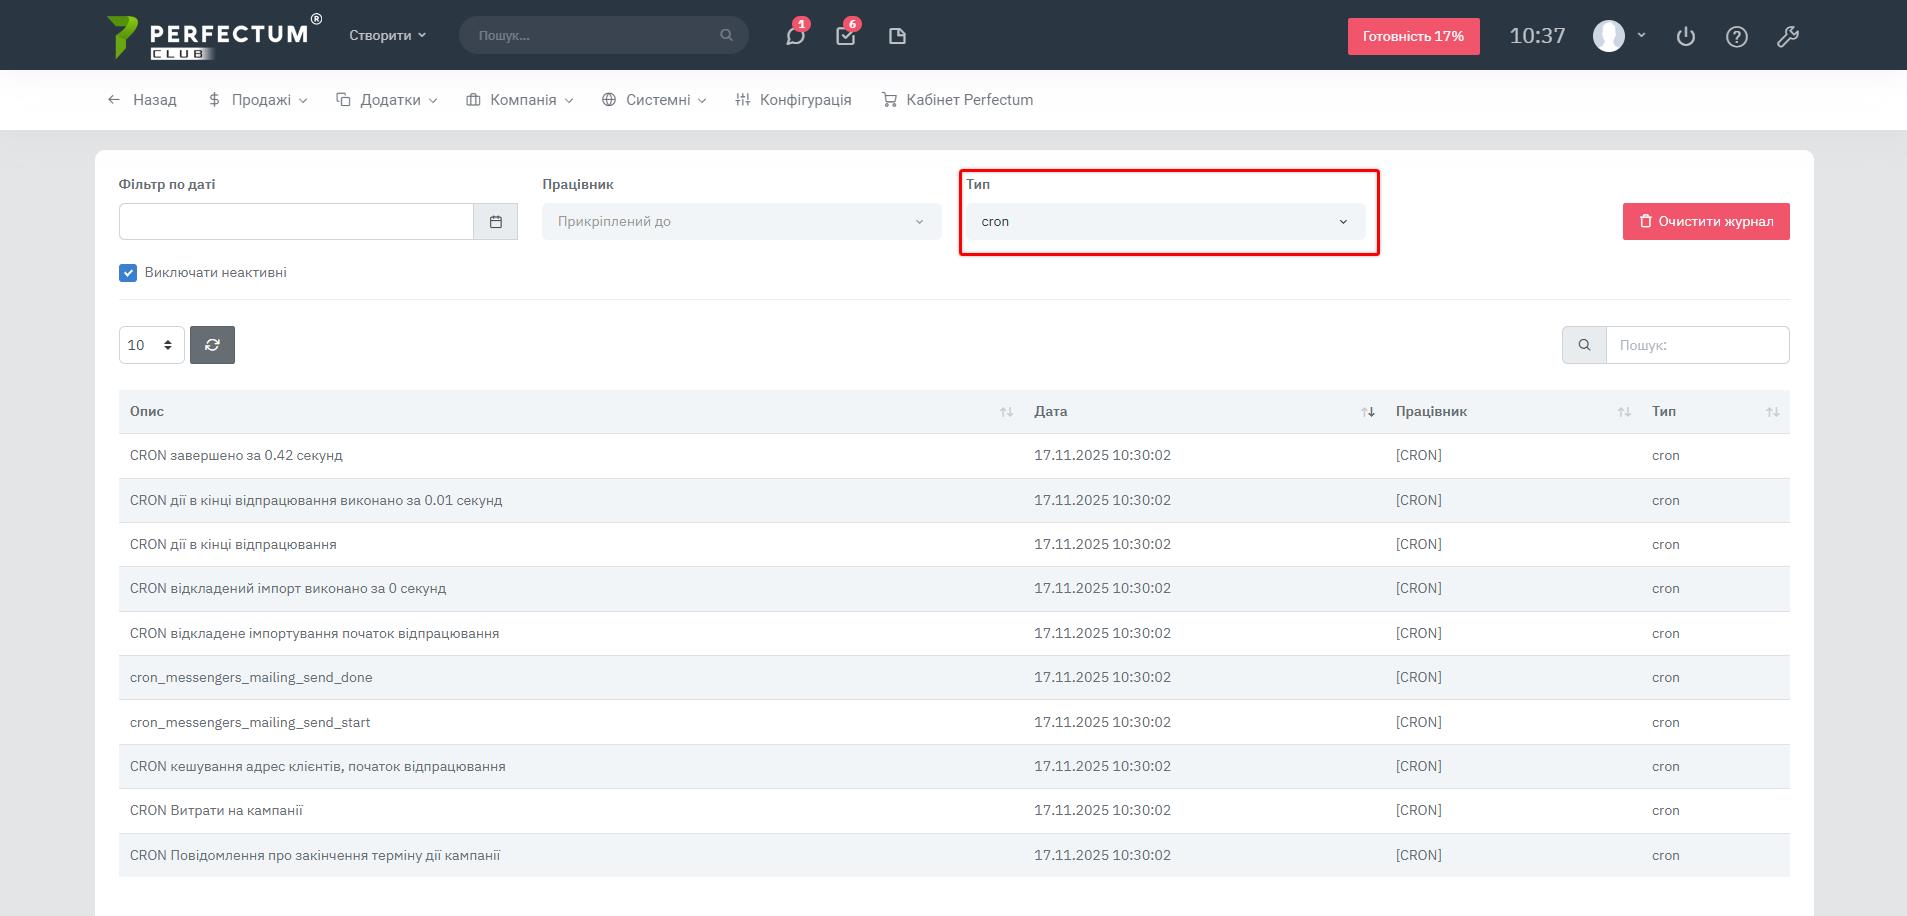The width and height of the screenshot is (1907, 916).
Task: Open the Продажі menu
Action: (x=258, y=100)
